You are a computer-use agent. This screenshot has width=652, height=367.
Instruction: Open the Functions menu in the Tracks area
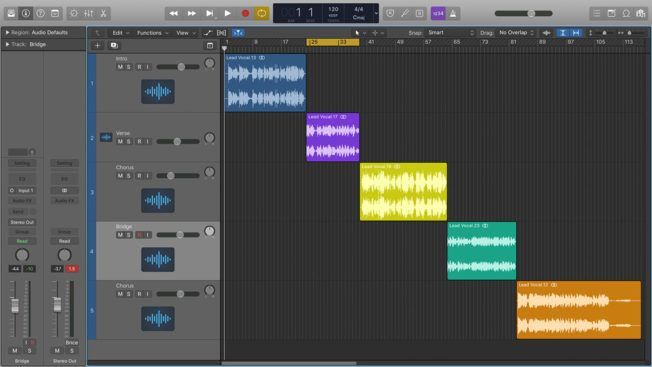point(152,33)
